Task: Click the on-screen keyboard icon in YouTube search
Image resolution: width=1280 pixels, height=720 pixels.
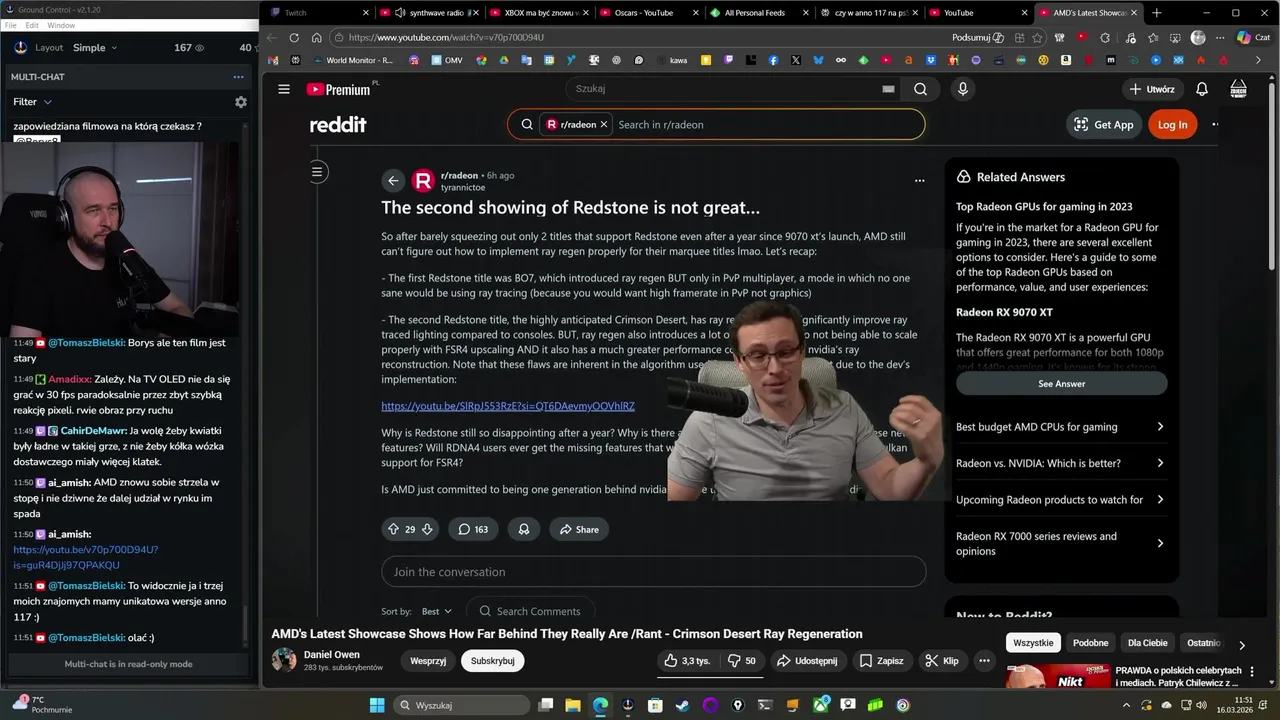Action: tap(888, 89)
